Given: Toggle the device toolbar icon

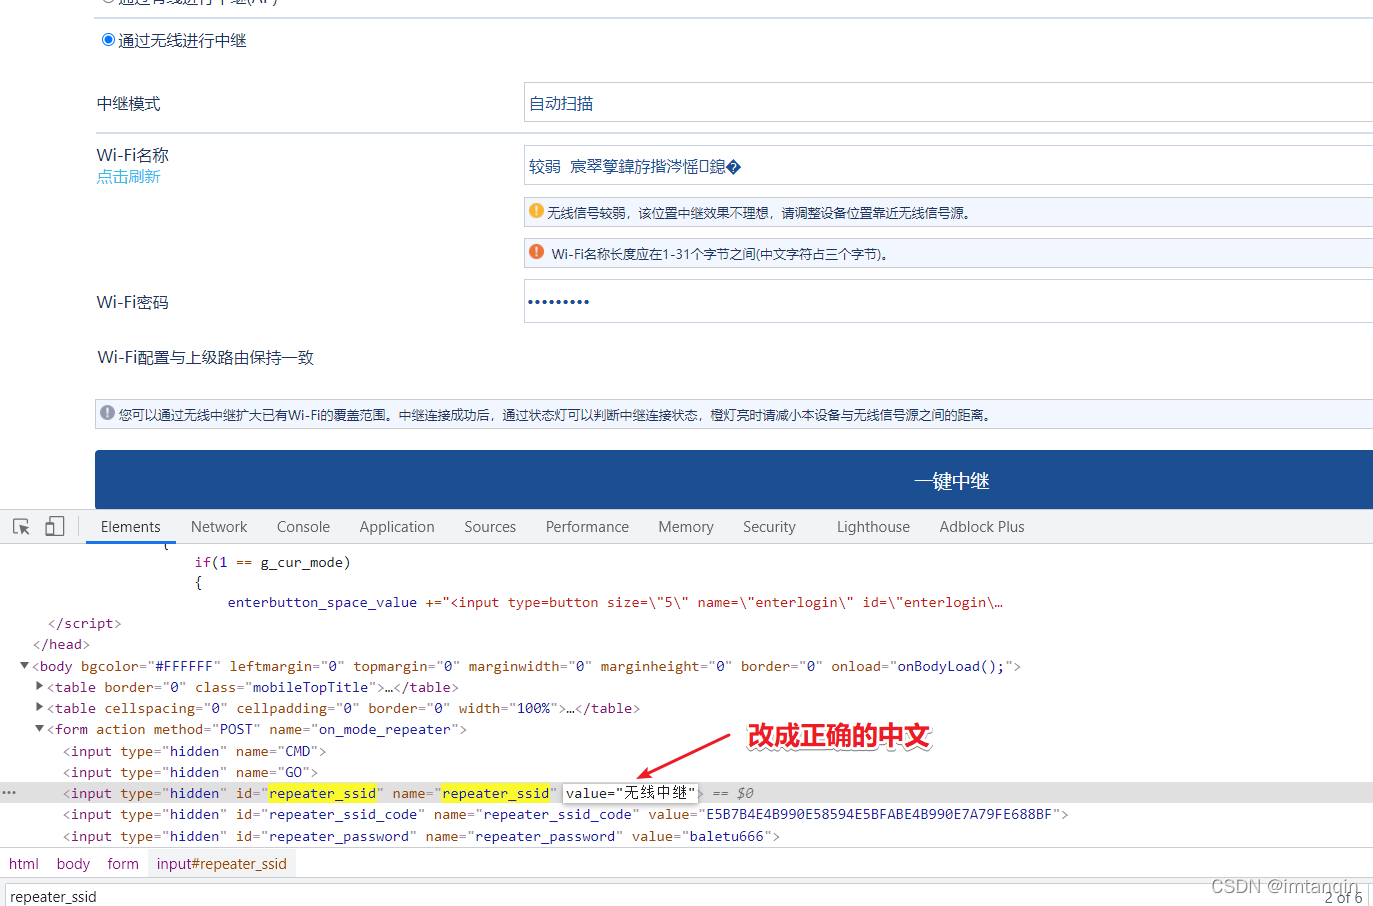Looking at the screenshot, I should (55, 526).
